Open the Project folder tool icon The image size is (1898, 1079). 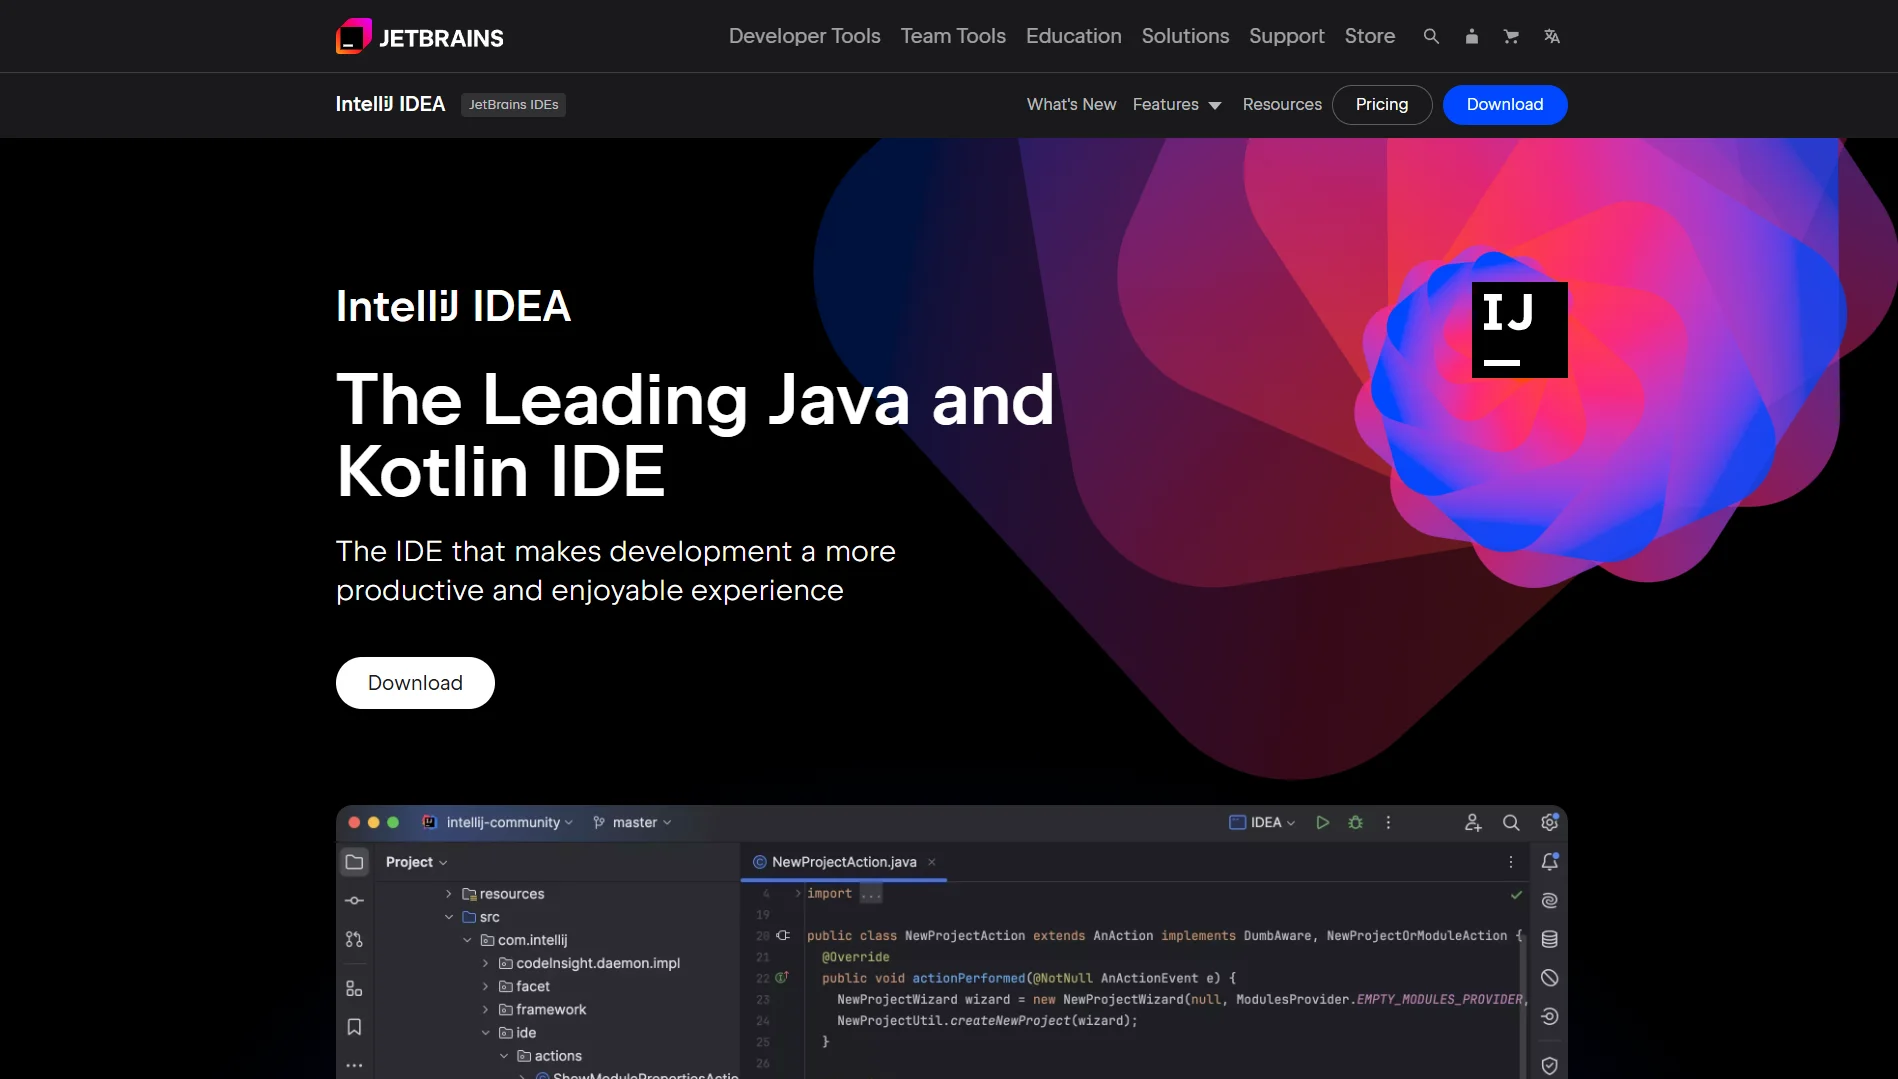(354, 861)
